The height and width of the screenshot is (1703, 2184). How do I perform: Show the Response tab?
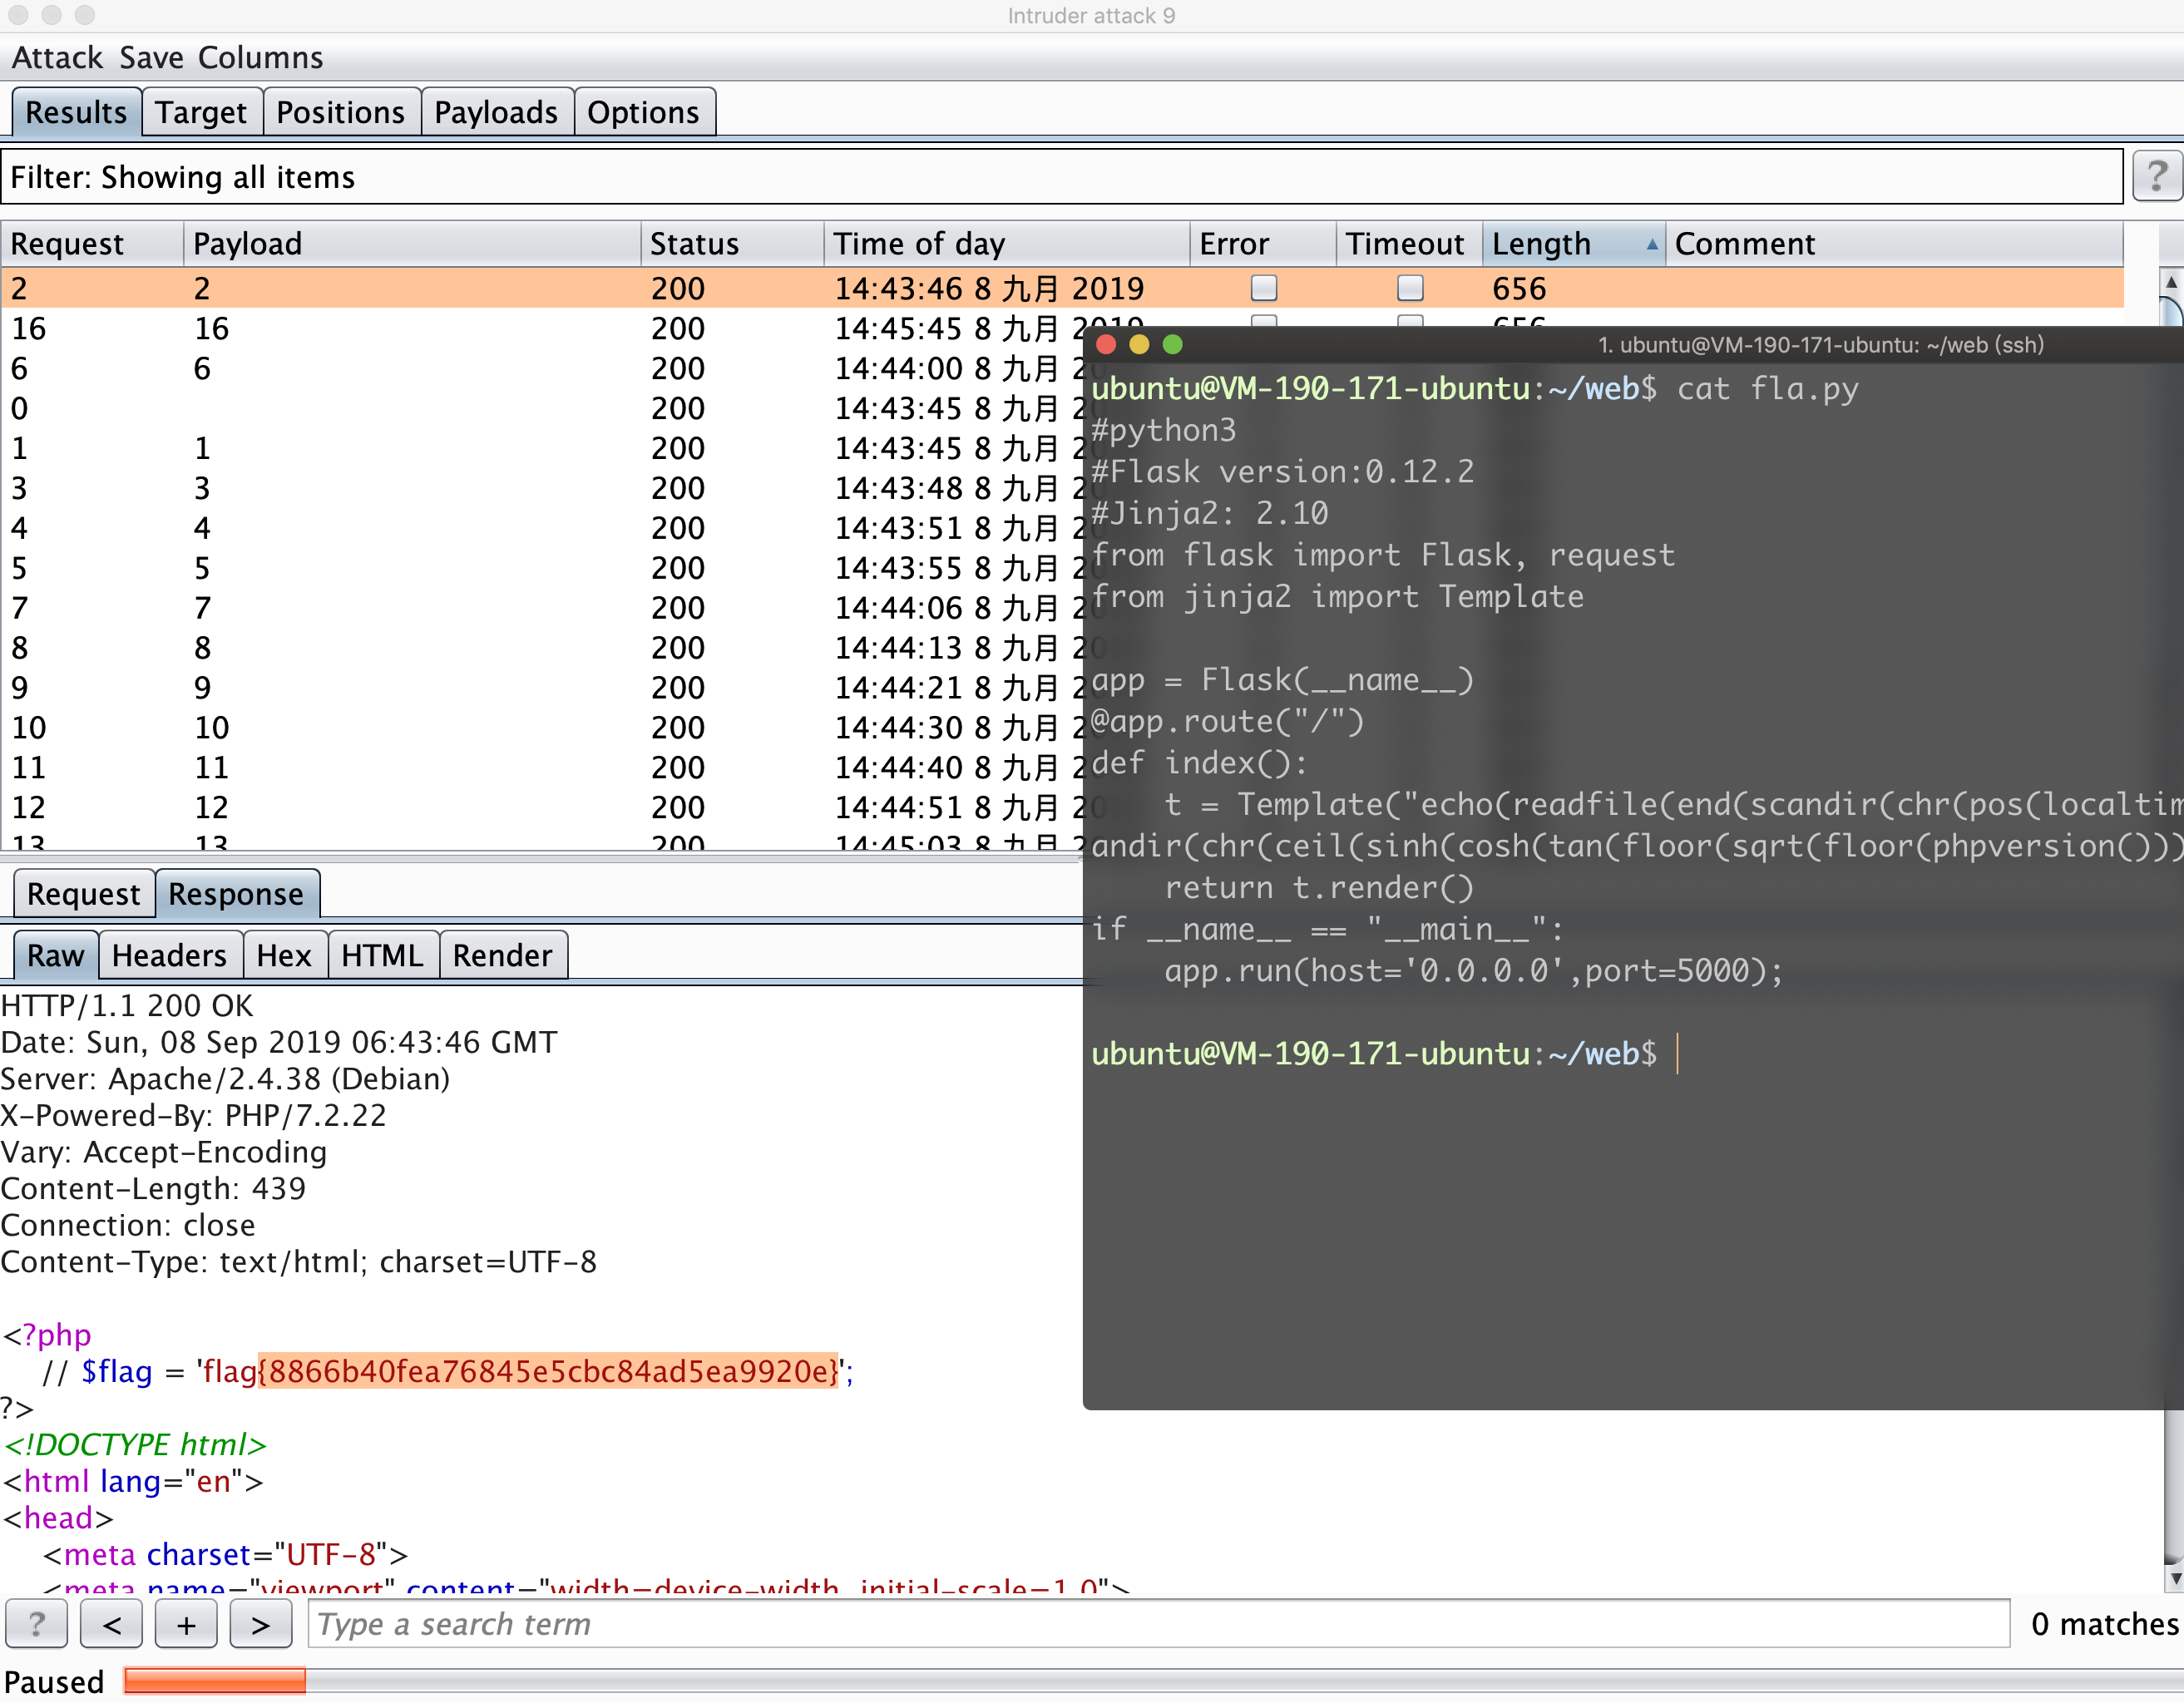click(236, 893)
